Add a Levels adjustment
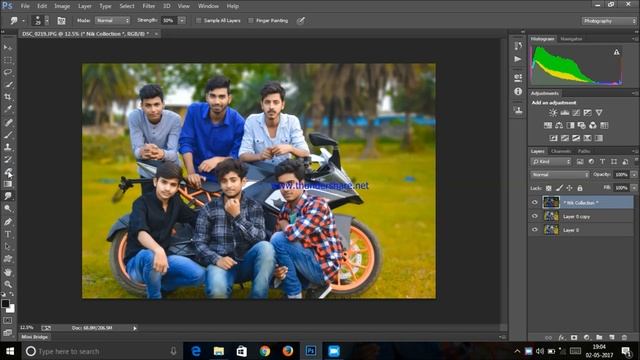 pyautogui.click(x=564, y=113)
